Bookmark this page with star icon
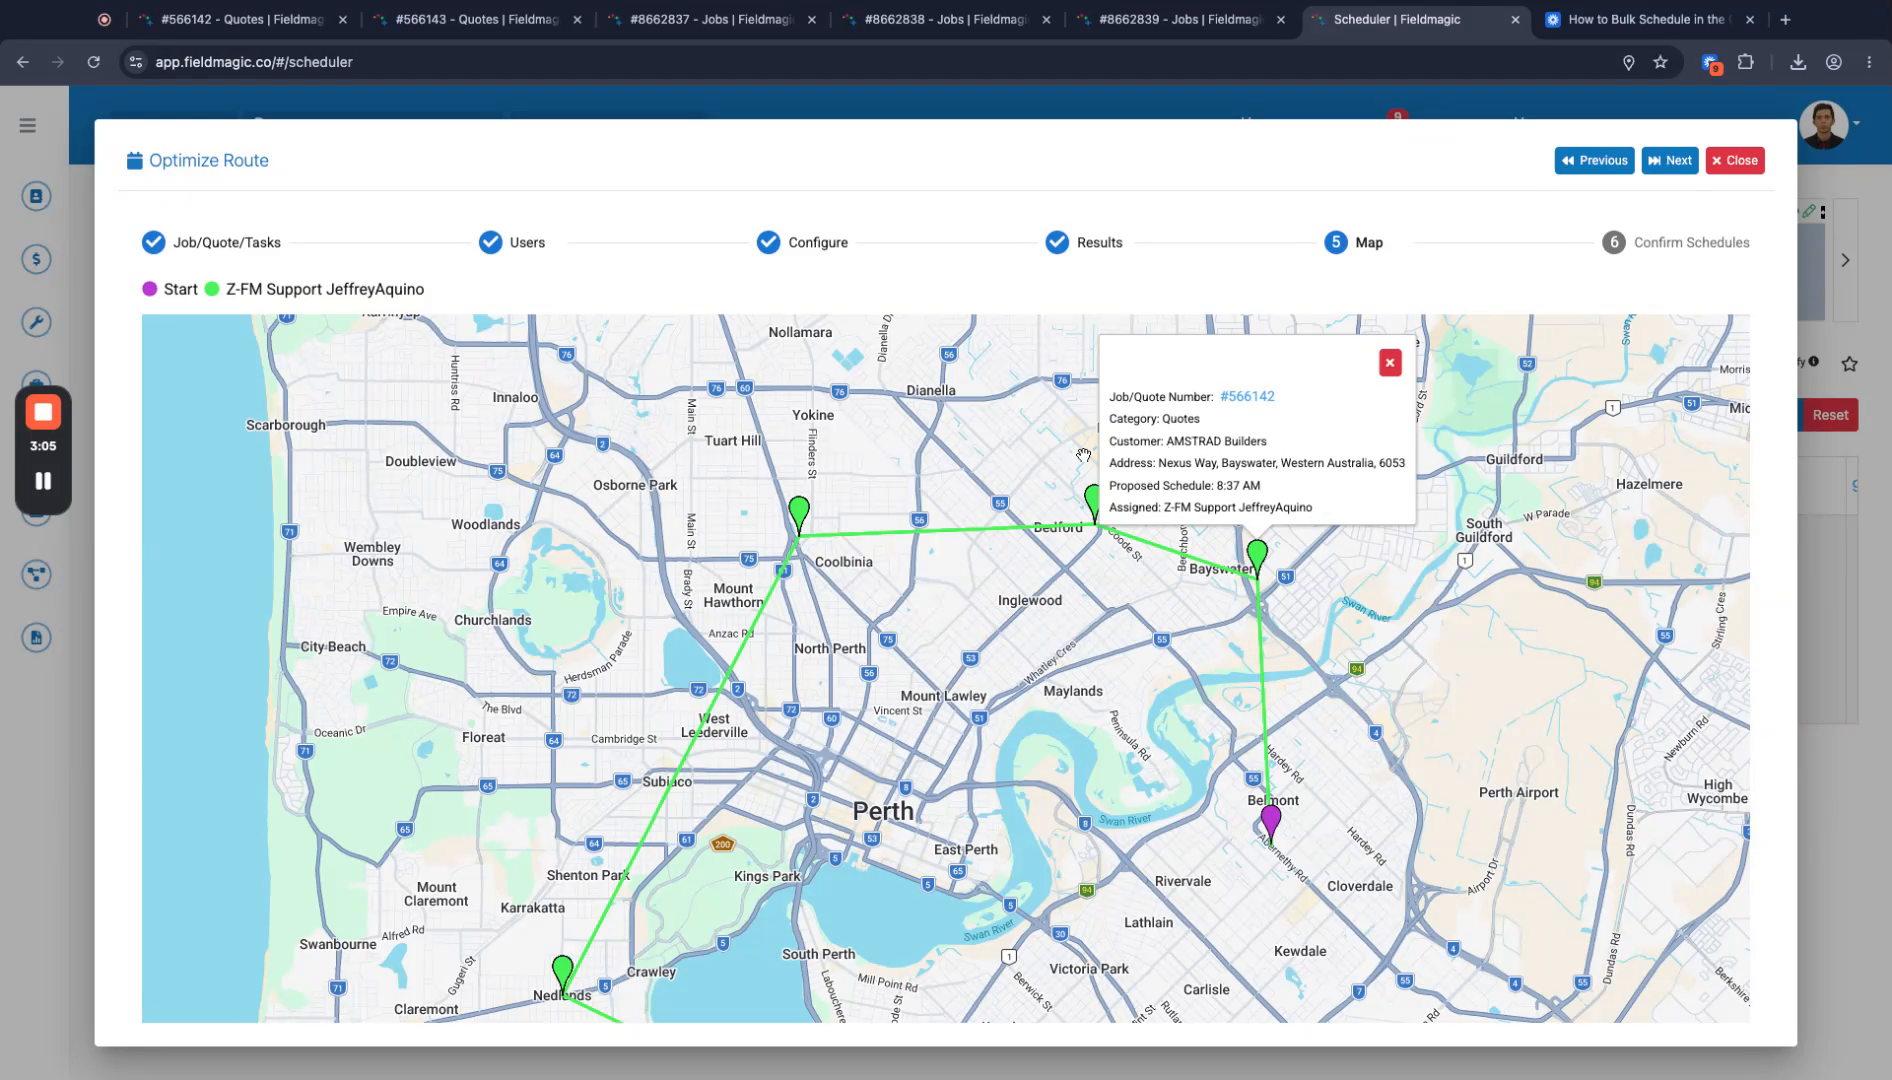 (x=1661, y=62)
